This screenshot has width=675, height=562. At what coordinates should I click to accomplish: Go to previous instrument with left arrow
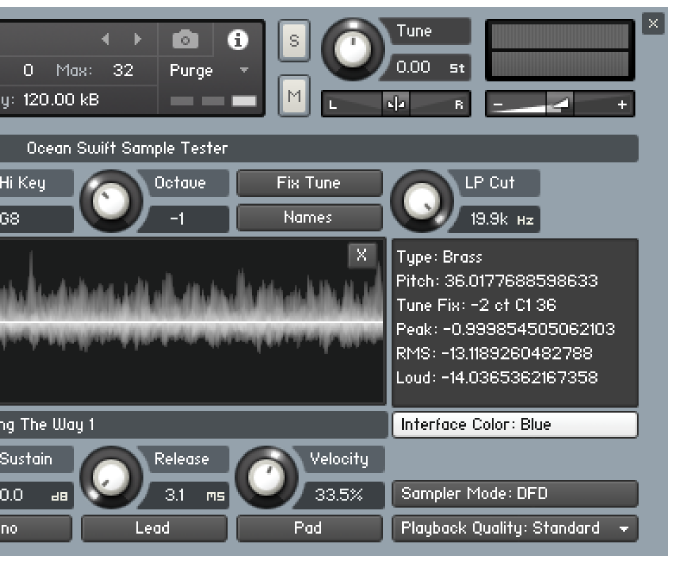pos(107,40)
